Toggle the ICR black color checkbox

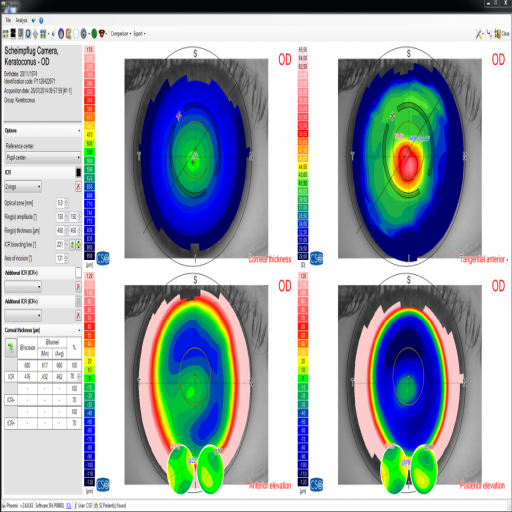78,172
